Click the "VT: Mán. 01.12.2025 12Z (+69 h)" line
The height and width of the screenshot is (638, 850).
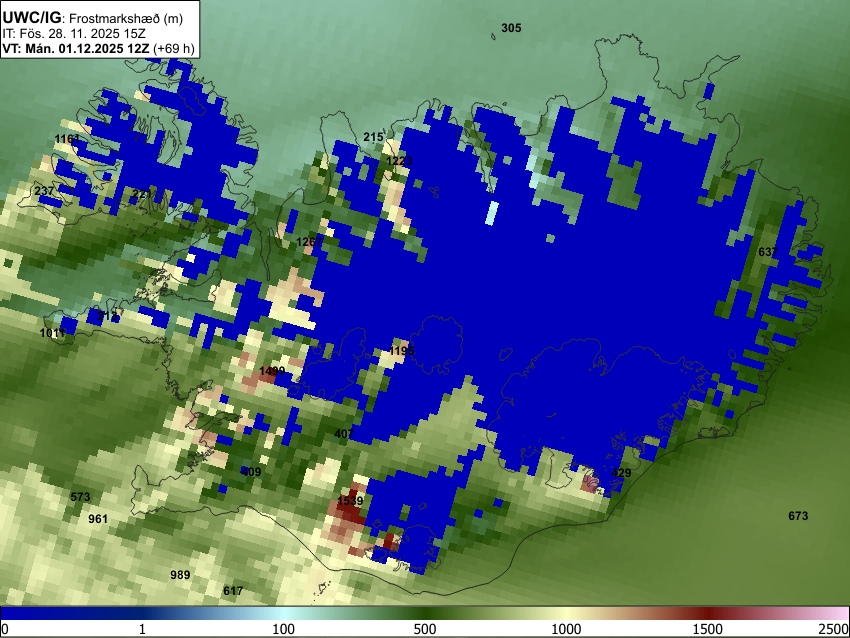pos(98,48)
